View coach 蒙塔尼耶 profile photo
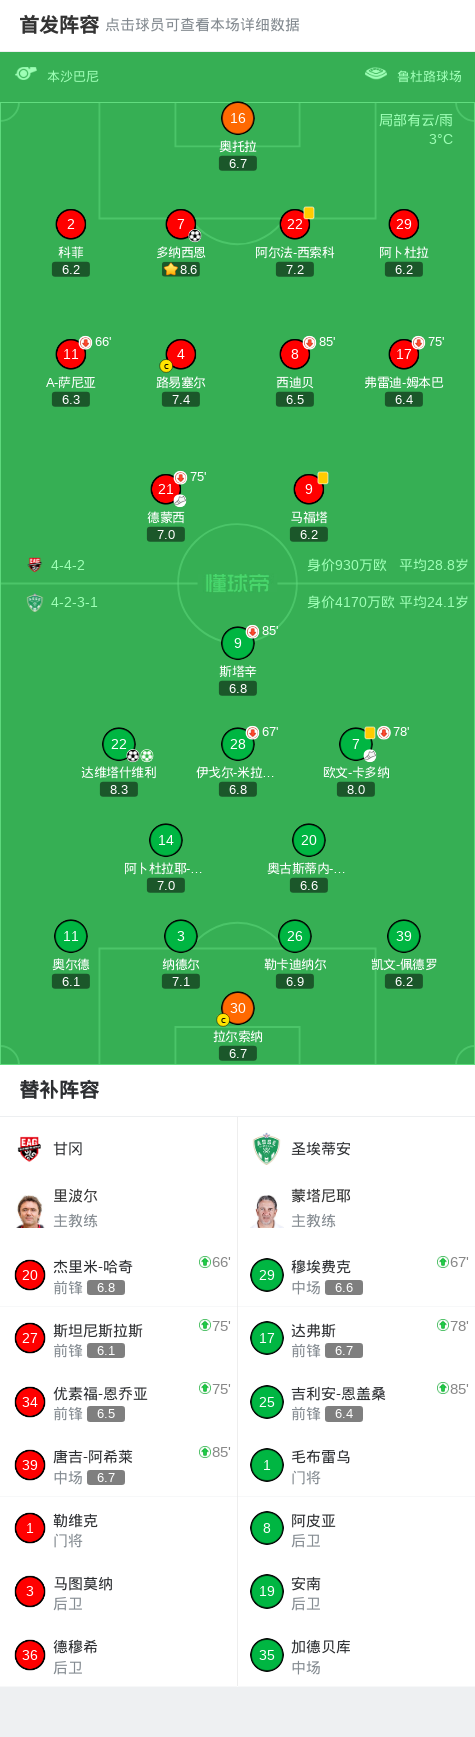The width and height of the screenshot is (475, 1737). pos(266,1210)
